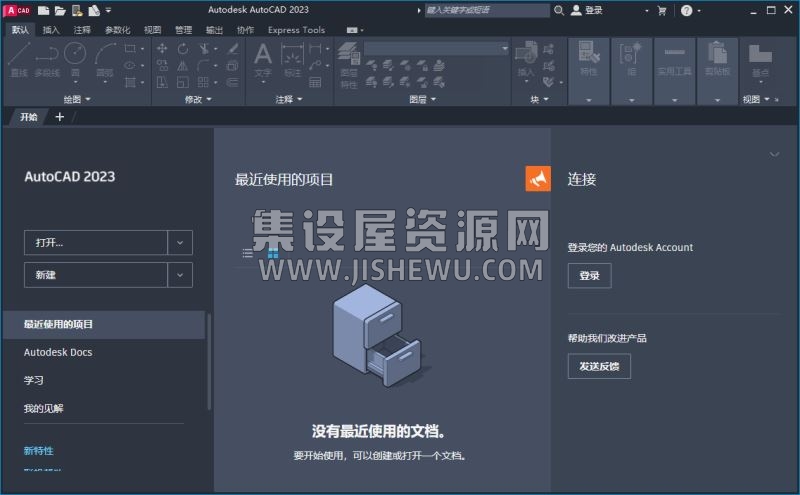Screen dimensions: 800x495
Task: Select the Rotate tool in the modify panel
Action: pos(183,48)
